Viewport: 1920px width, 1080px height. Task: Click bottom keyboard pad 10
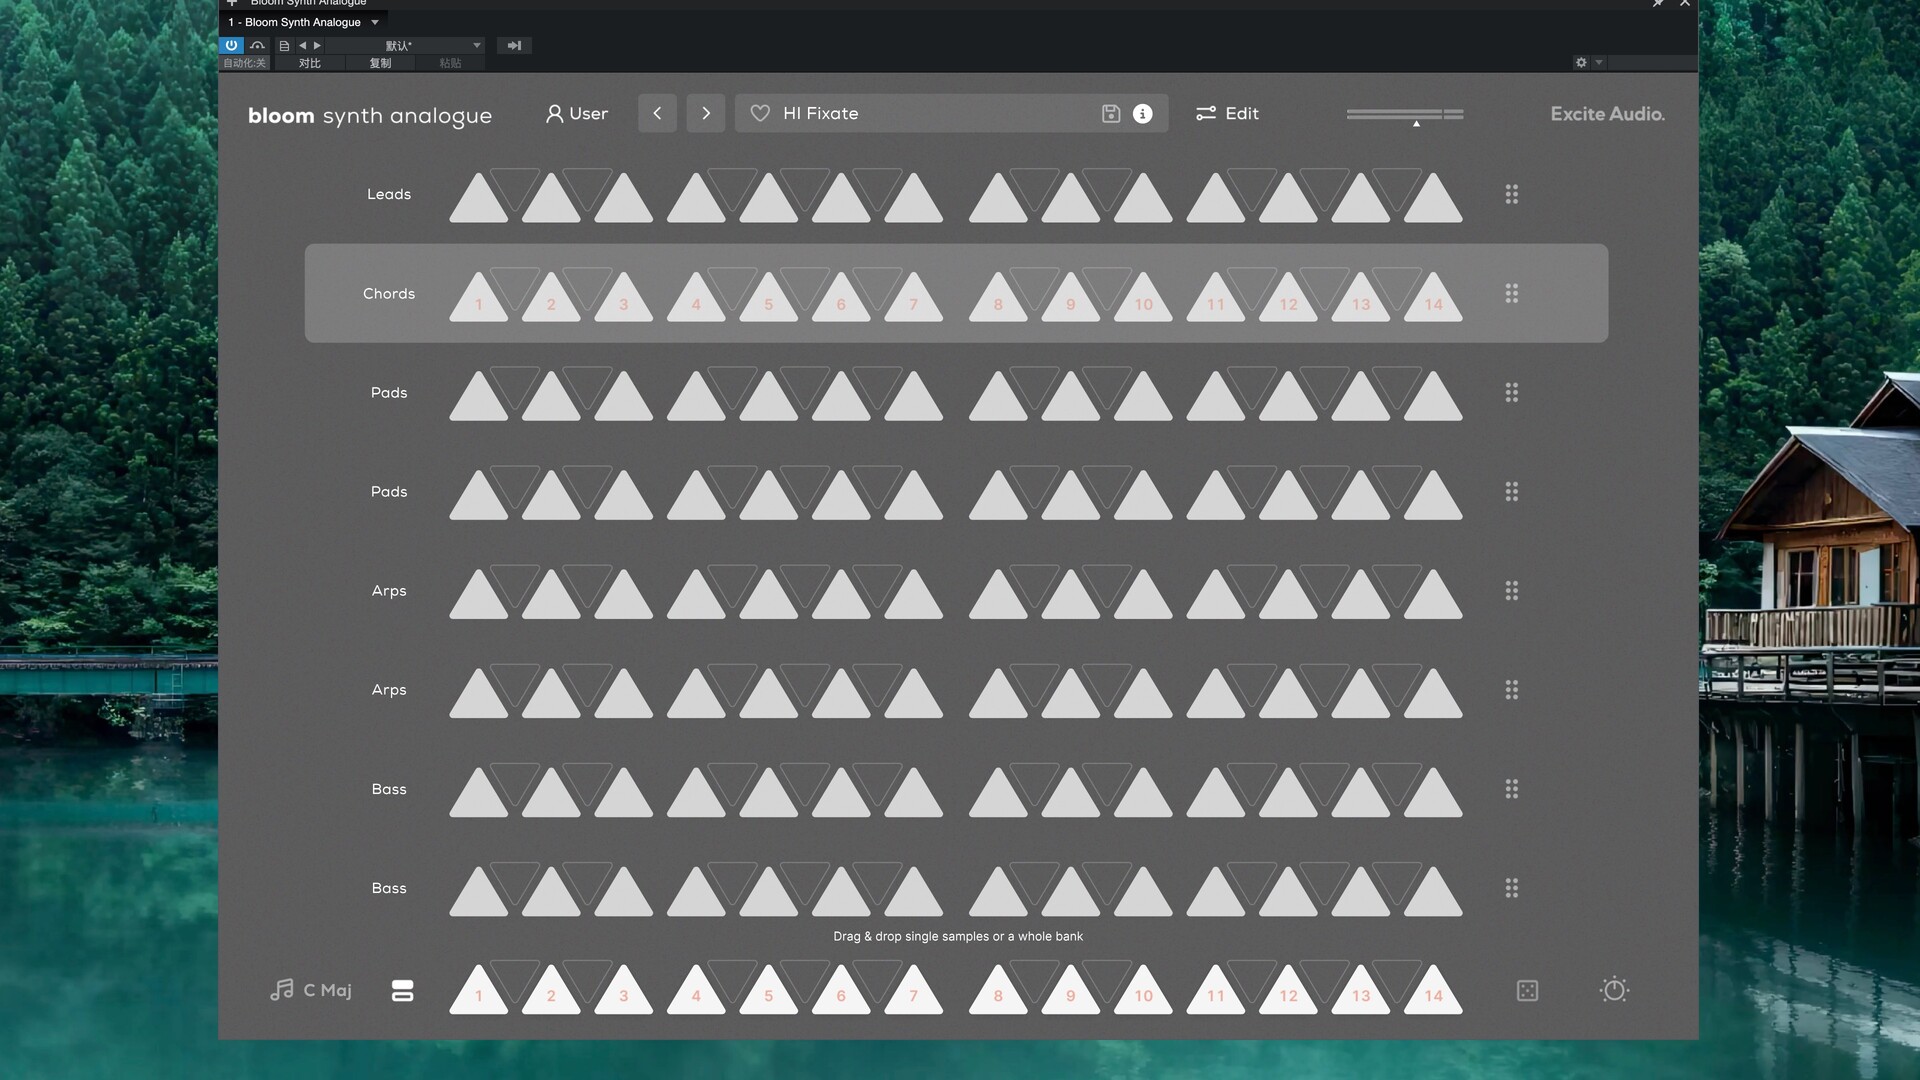[x=1143, y=992]
